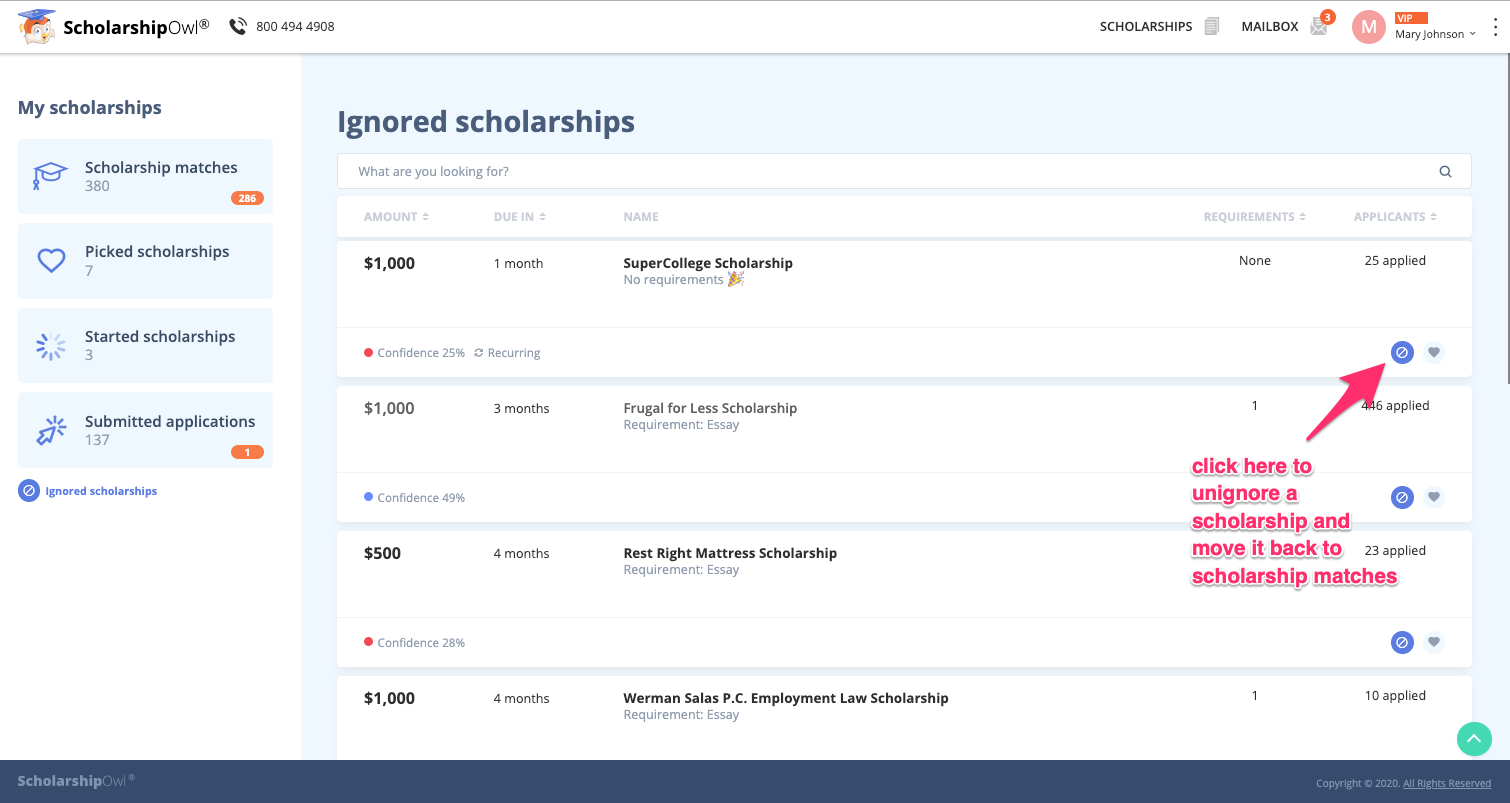This screenshot has width=1510, height=803.
Task: Click the 800 494 4908 phone number
Action: (295, 27)
